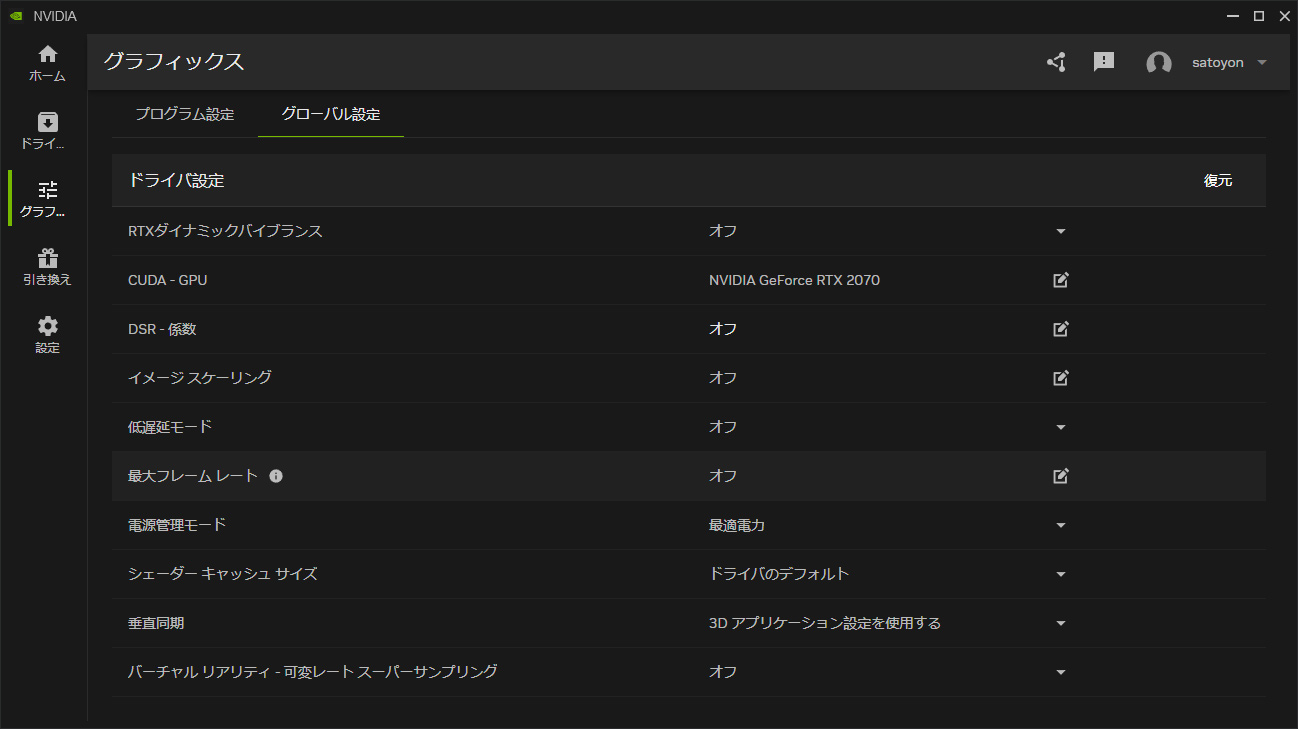Select the グローバル設定 tab

click(x=331, y=114)
